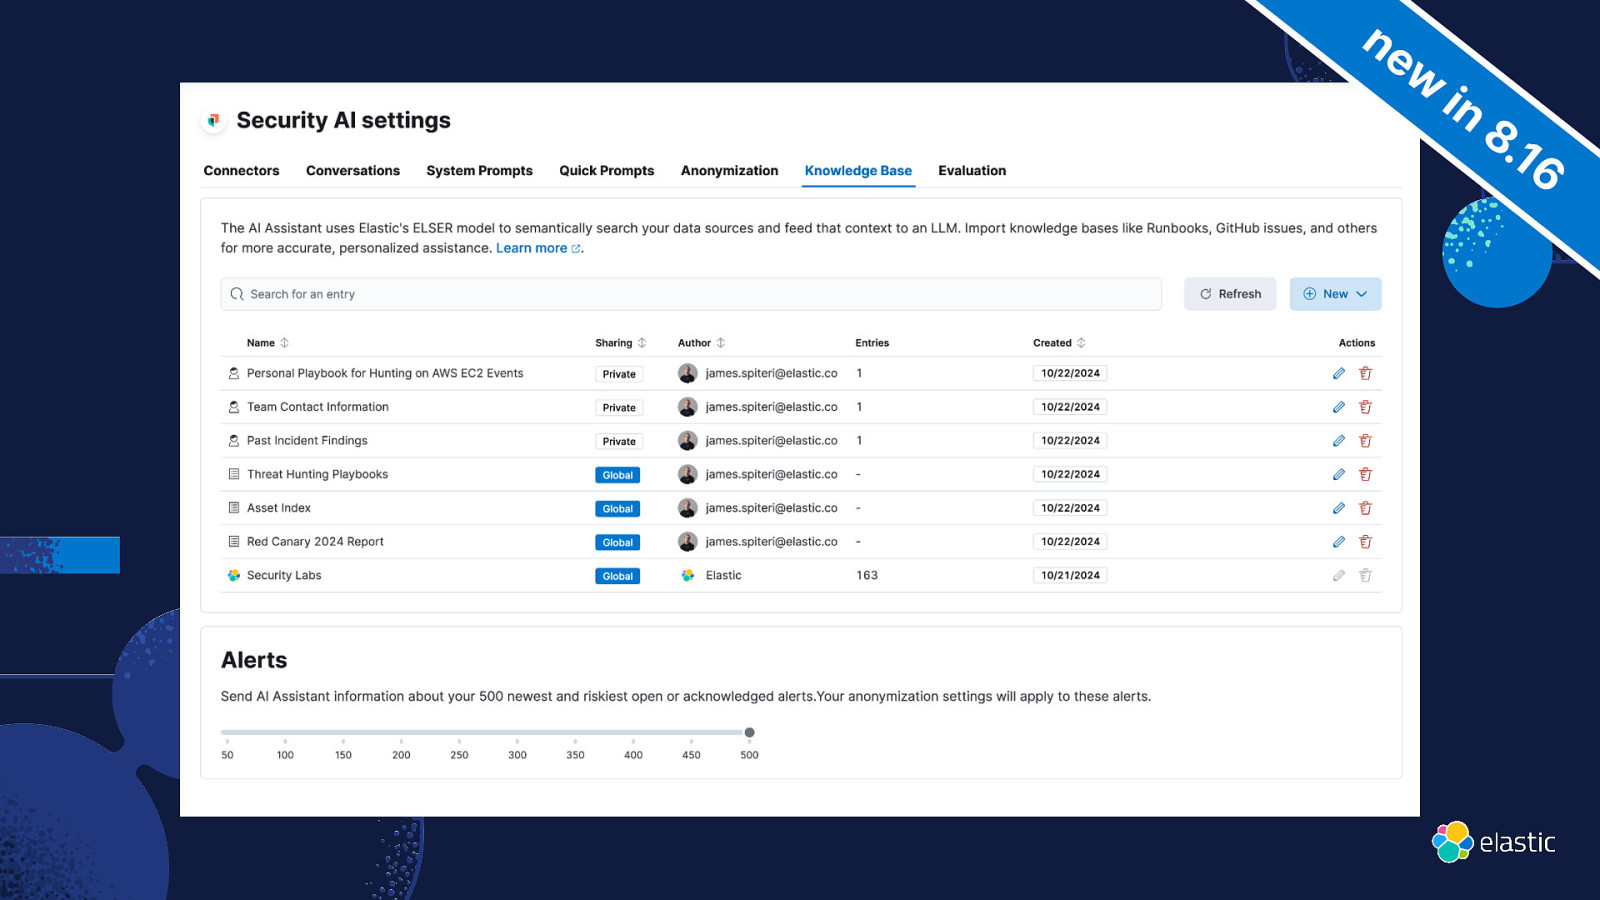Sort the table by Author
The height and width of the screenshot is (900, 1600).
tap(701, 343)
